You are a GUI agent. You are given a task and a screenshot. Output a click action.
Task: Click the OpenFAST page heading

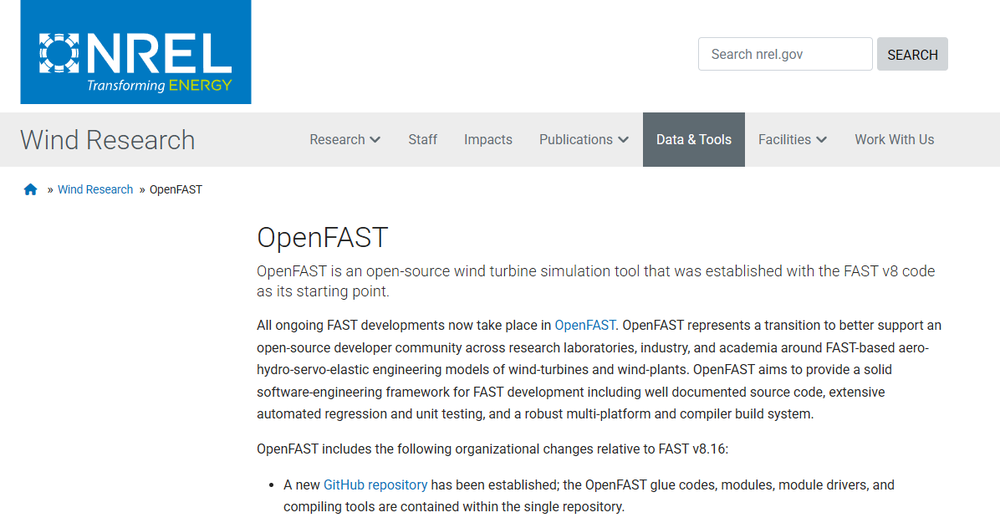[322, 238]
